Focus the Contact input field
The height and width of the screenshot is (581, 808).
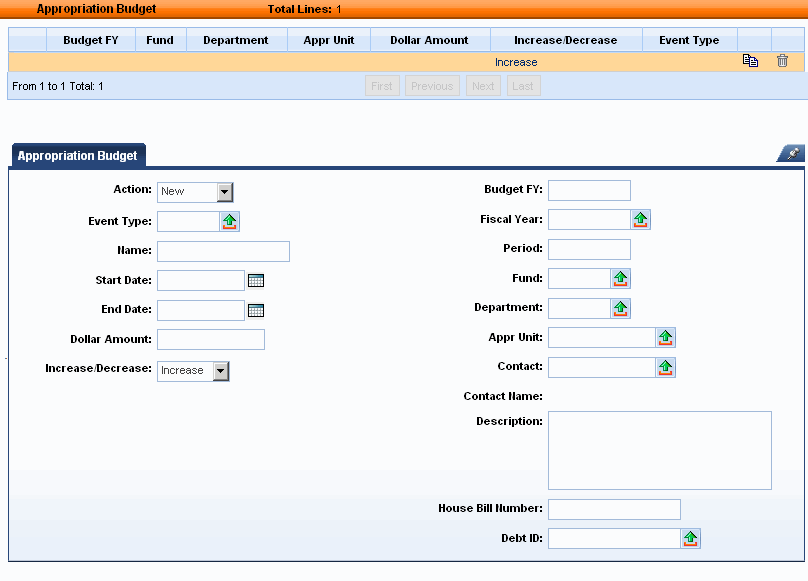pyautogui.click(x=602, y=368)
